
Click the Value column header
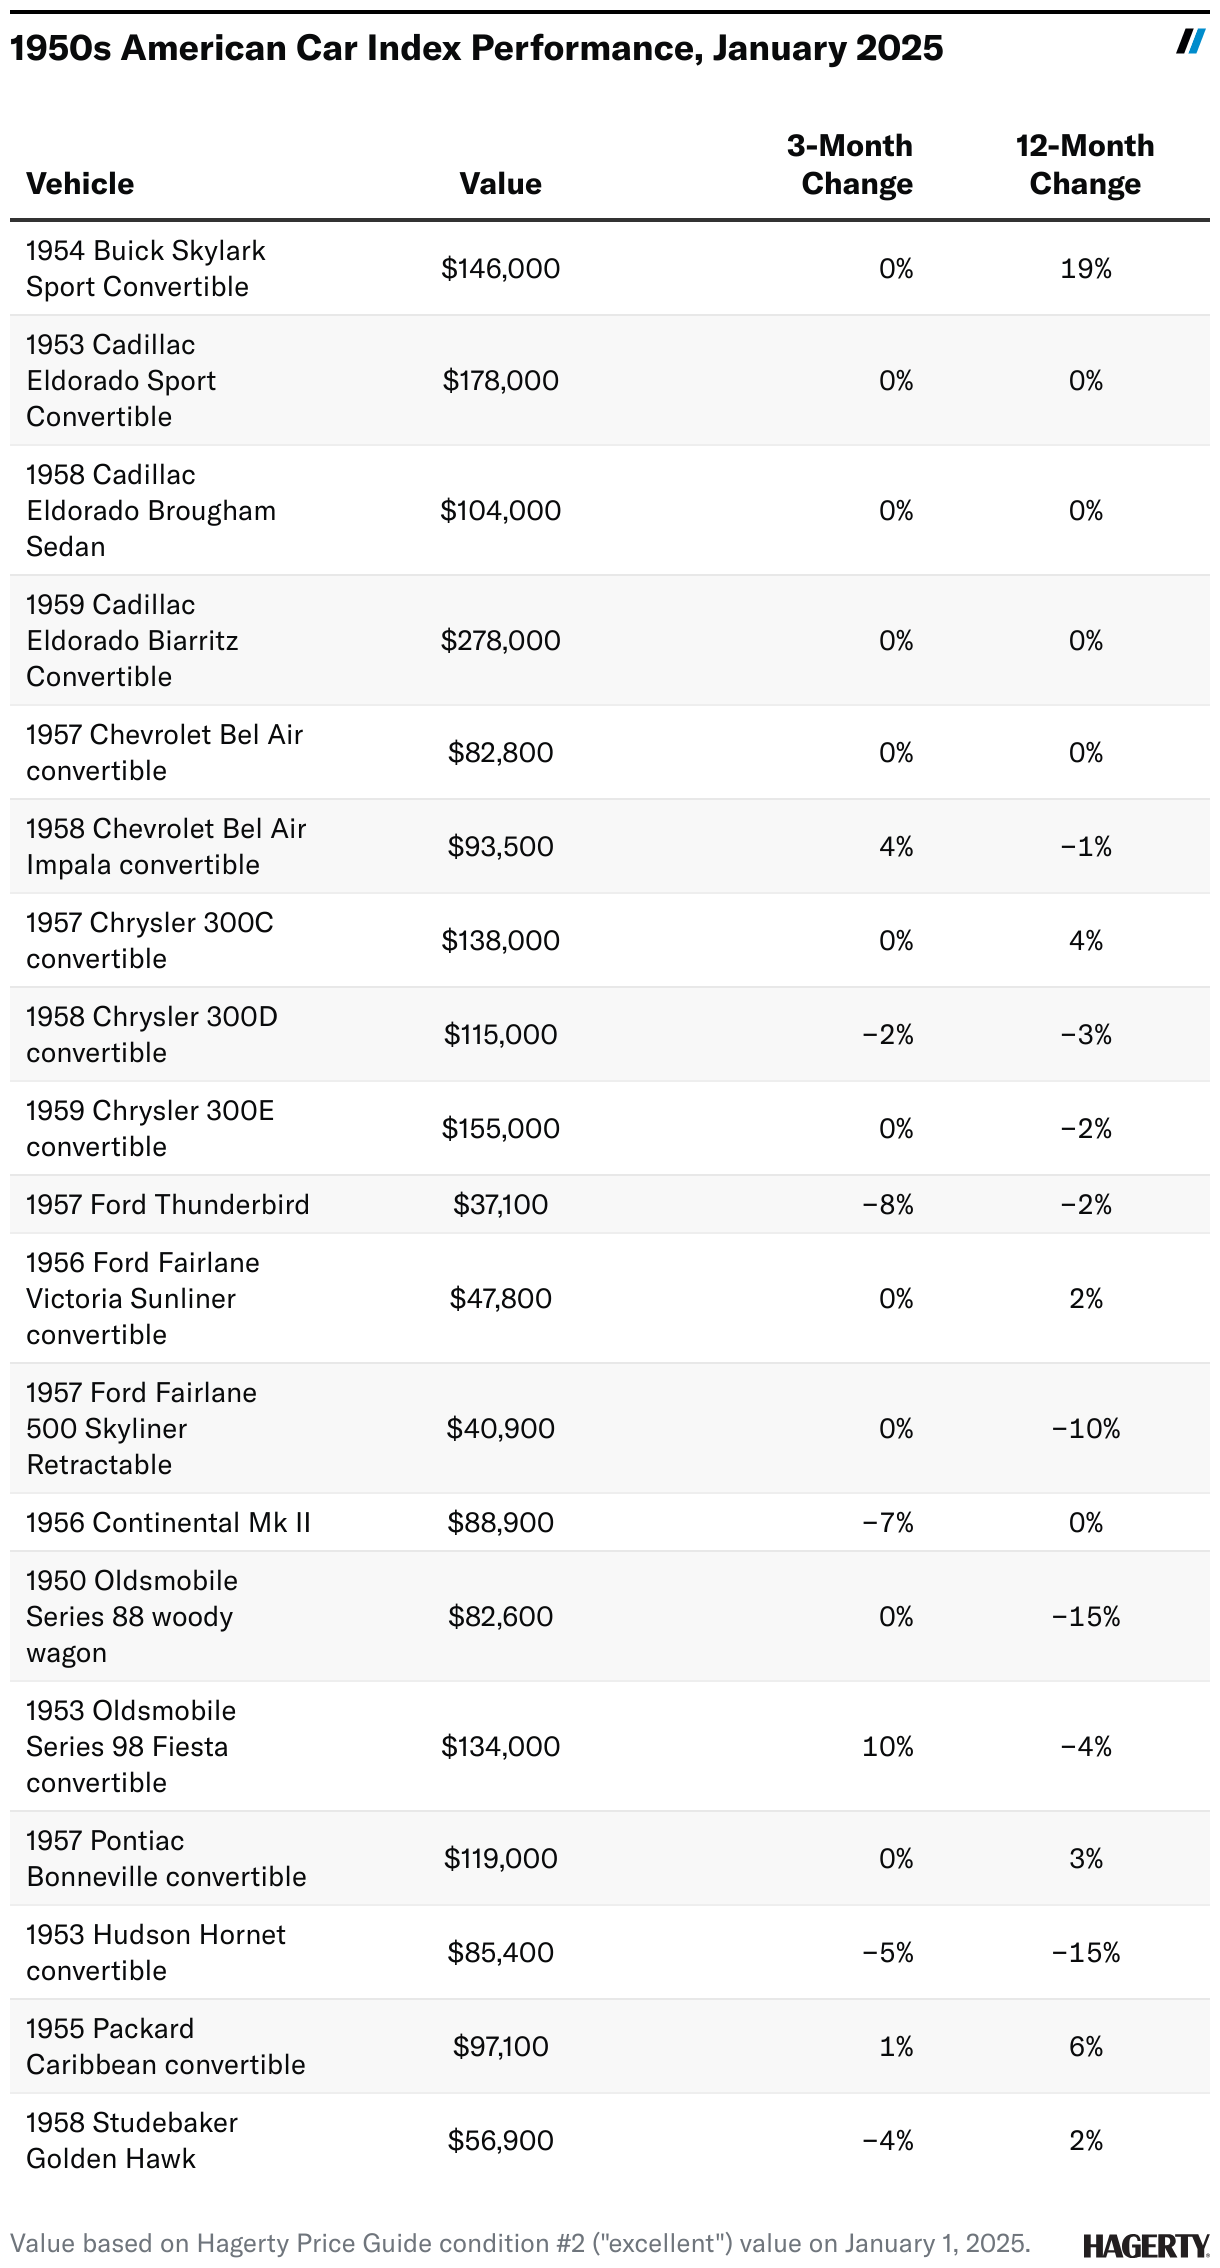[x=500, y=184]
